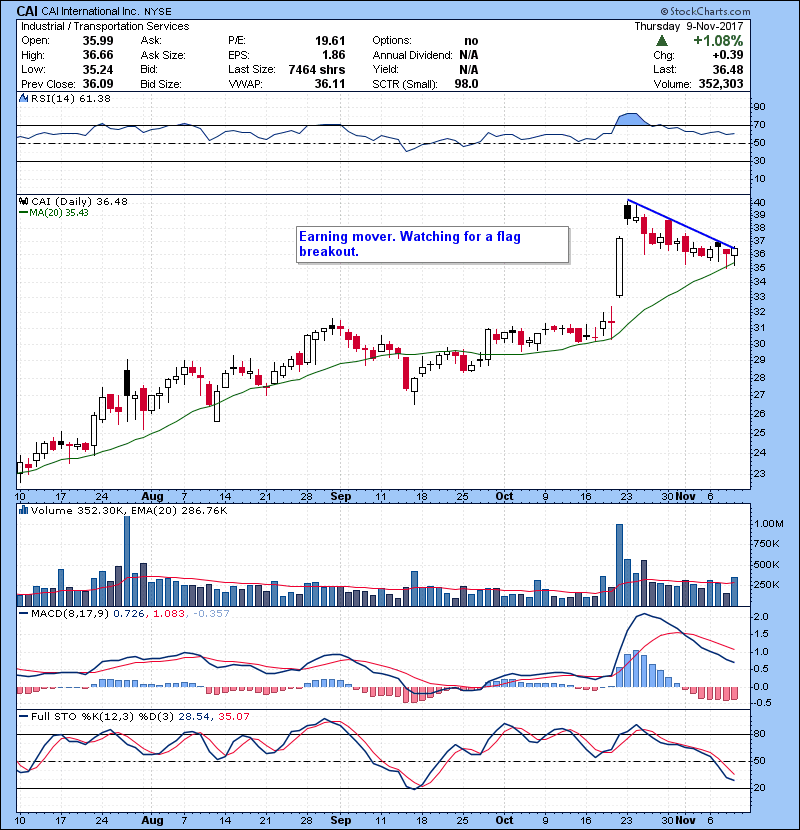Image resolution: width=800 pixels, height=830 pixels.
Task: Click the tall Oct 20 earnings gap candle
Action: click(x=619, y=267)
